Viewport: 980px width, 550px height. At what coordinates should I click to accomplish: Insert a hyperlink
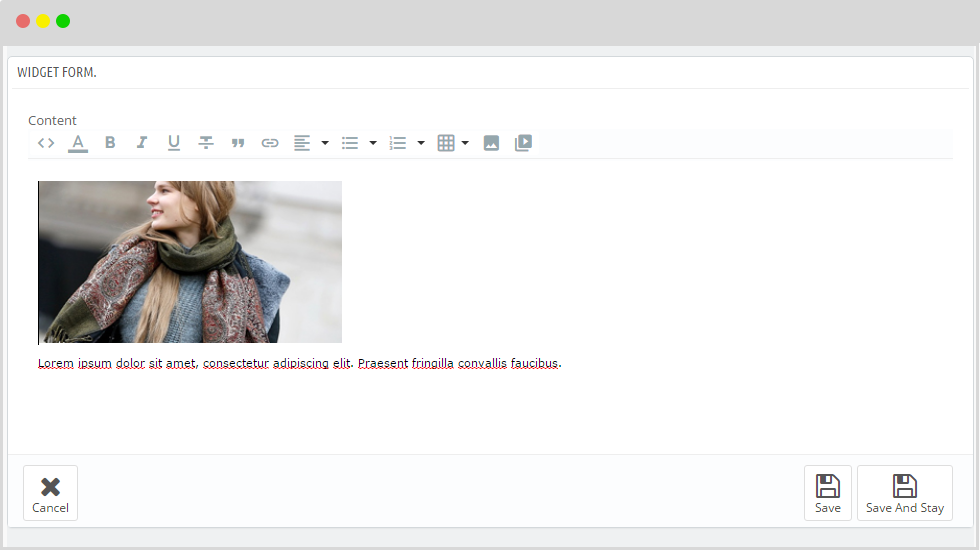pos(269,143)
